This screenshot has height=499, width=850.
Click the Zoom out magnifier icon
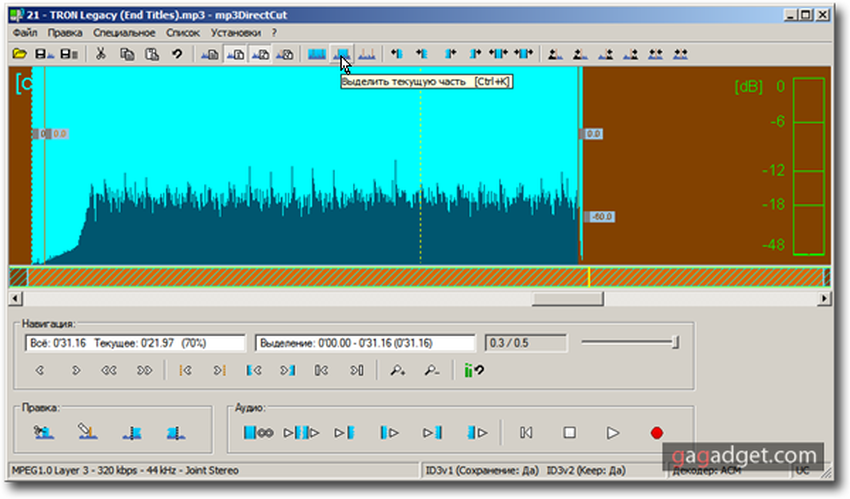[x=431, y=371]
